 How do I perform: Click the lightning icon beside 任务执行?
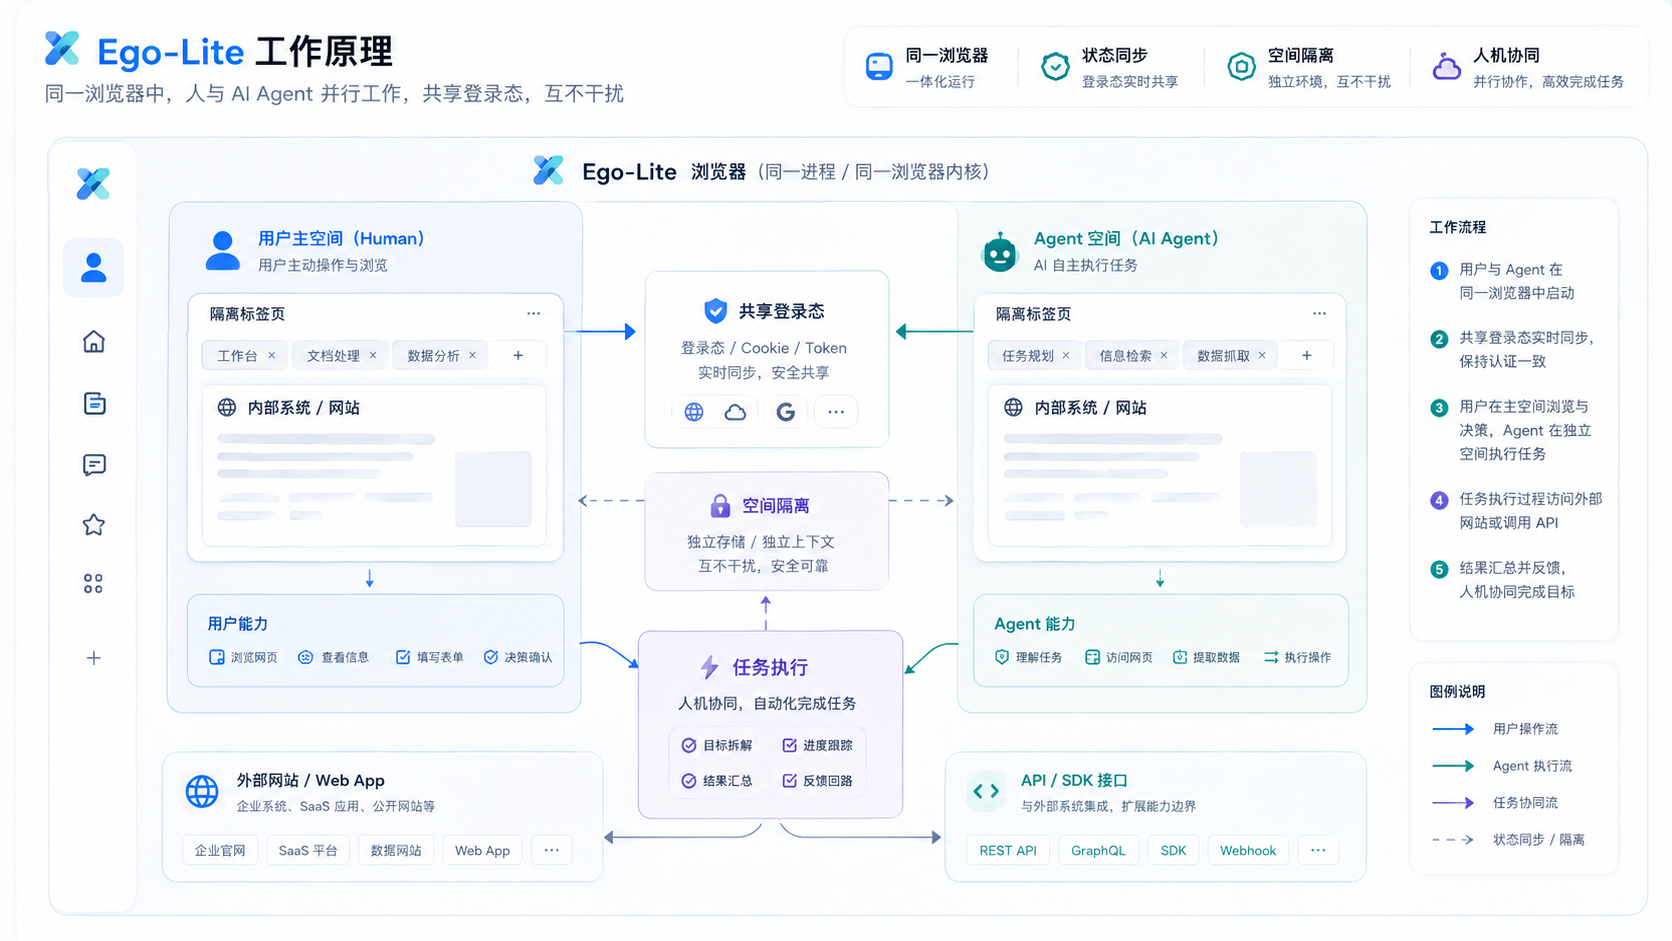[709, 667]
